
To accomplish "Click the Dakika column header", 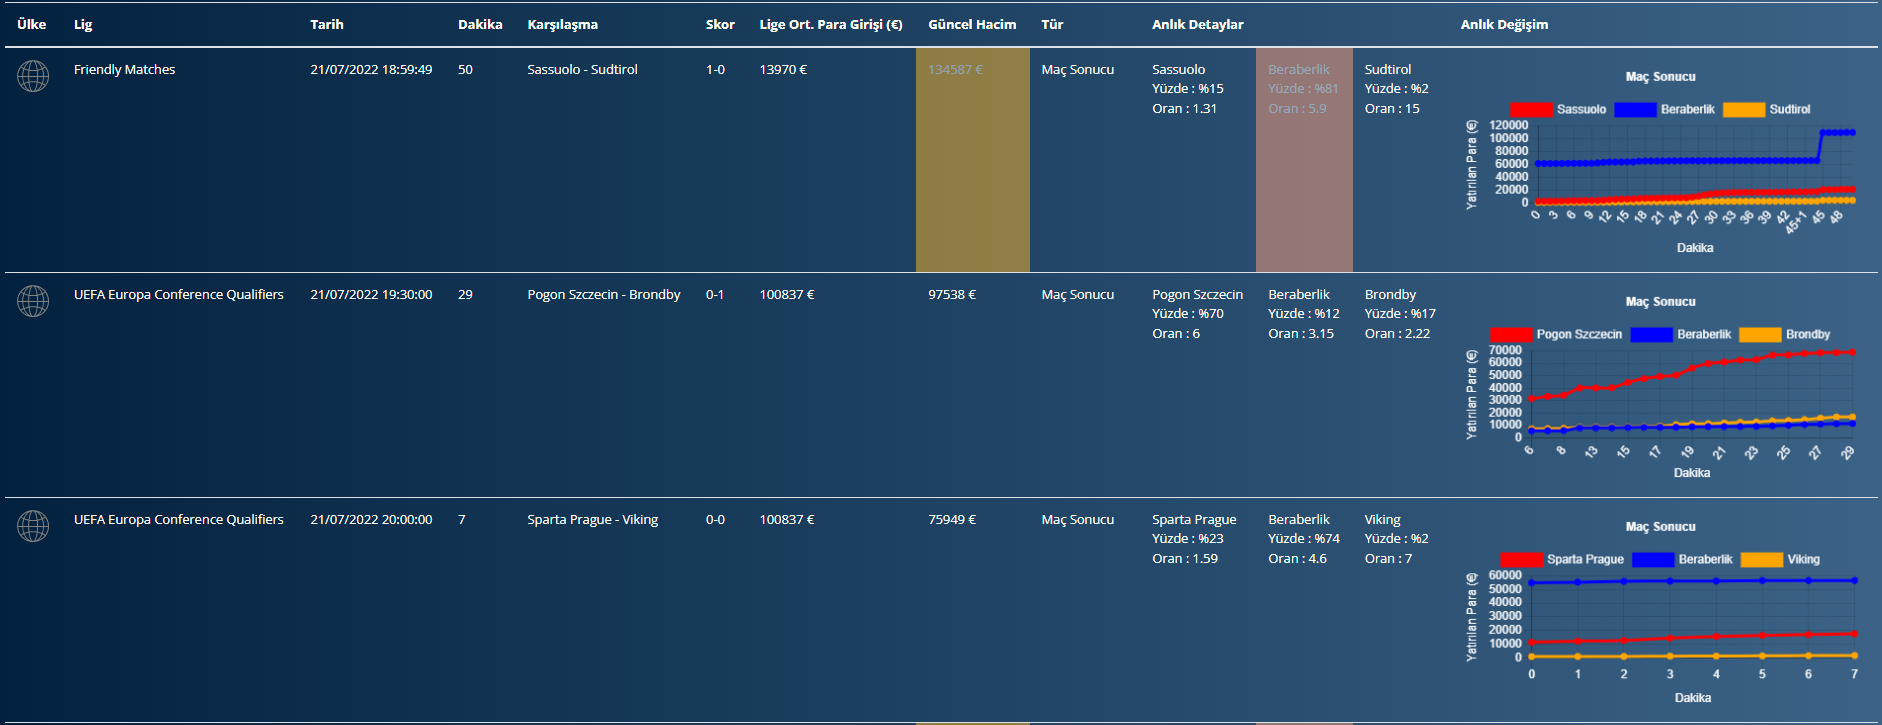I will tap(480, 25).
